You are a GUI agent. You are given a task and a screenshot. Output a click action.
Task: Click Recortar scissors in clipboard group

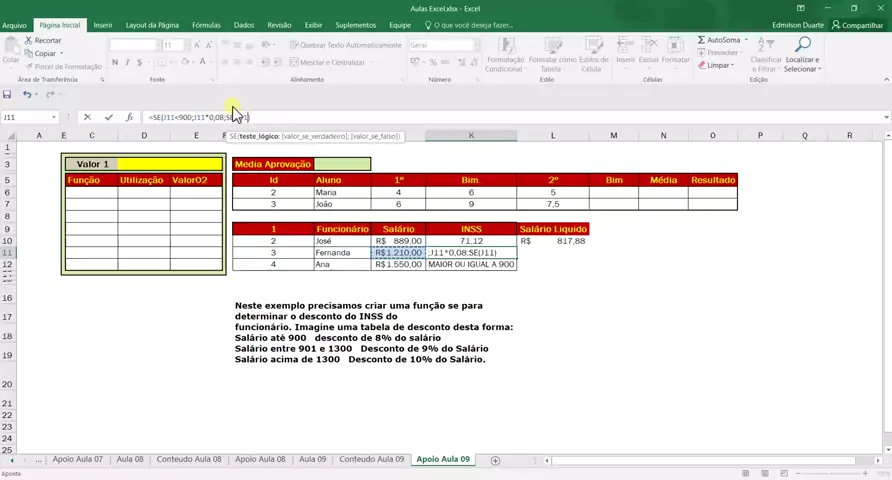tap(28, 40)
